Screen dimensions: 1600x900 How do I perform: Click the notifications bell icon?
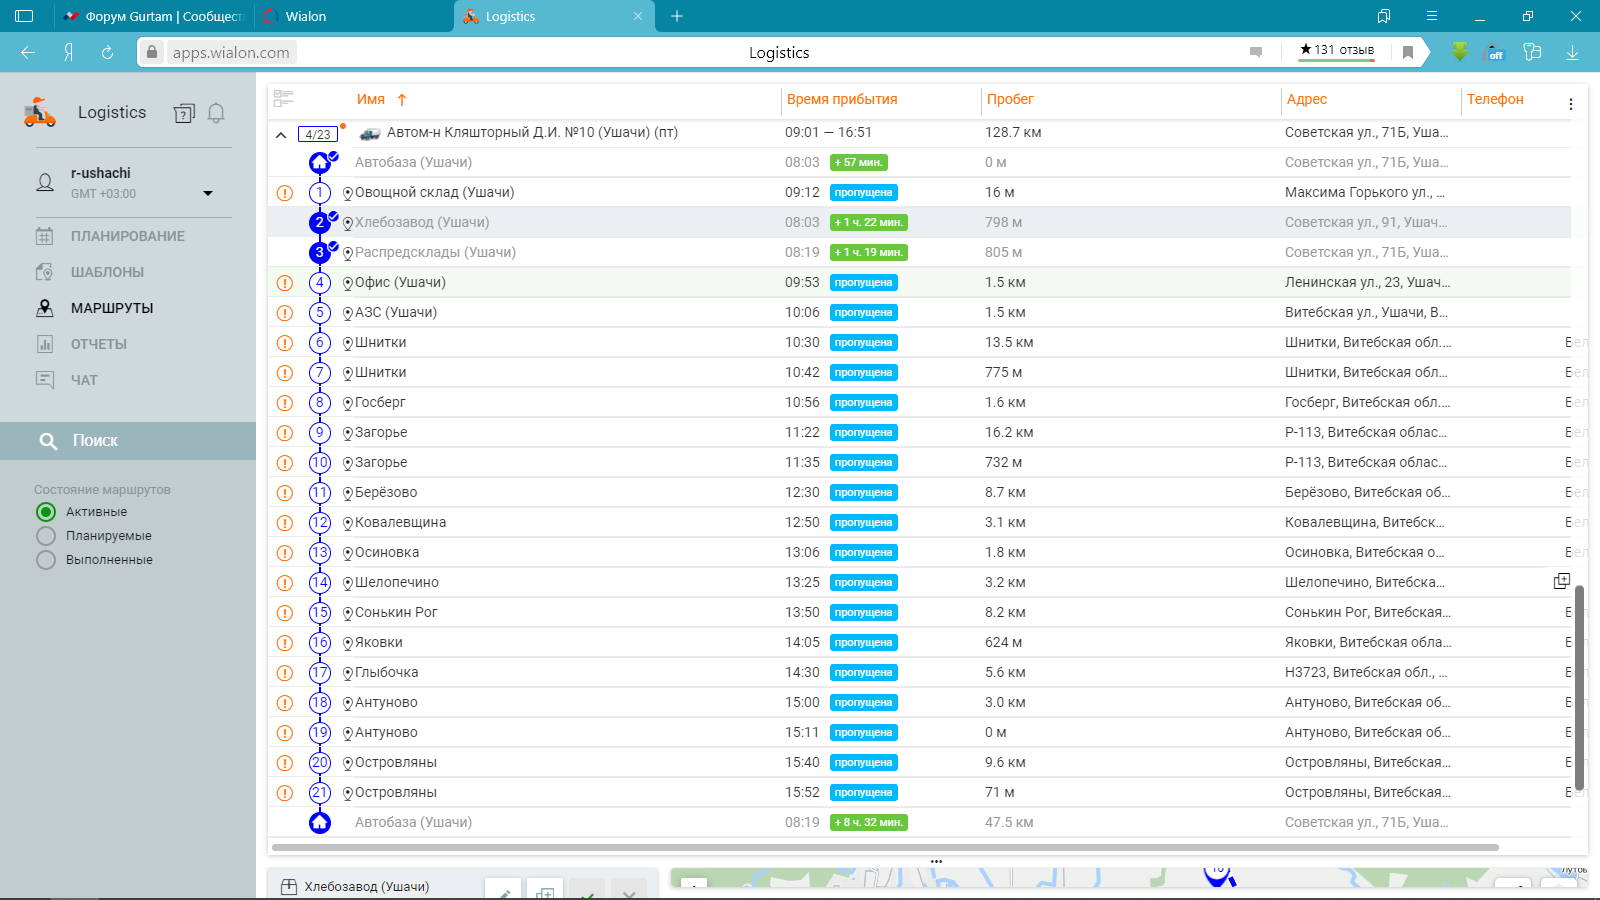[216, 113]
